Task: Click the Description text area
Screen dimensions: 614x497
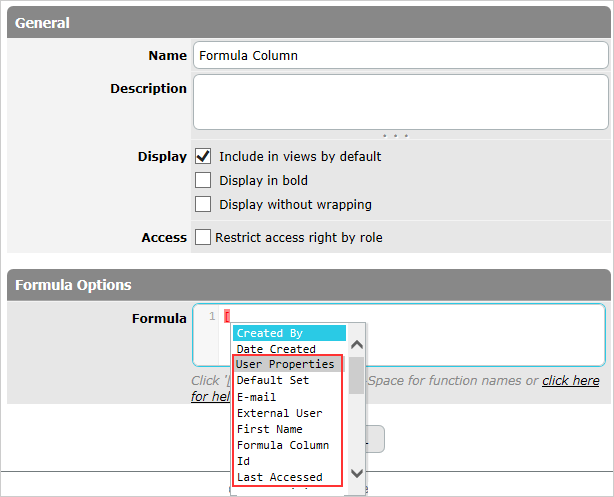Action: point(401,102)
